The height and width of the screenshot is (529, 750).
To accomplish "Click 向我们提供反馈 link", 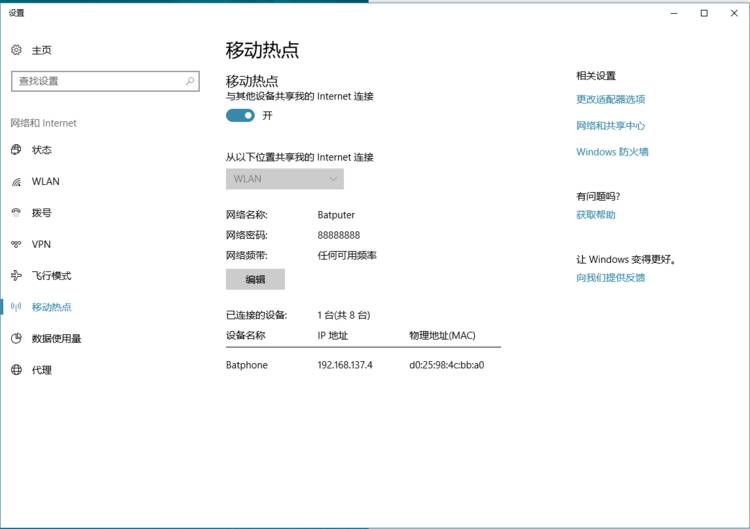I will tap(610, 277).
